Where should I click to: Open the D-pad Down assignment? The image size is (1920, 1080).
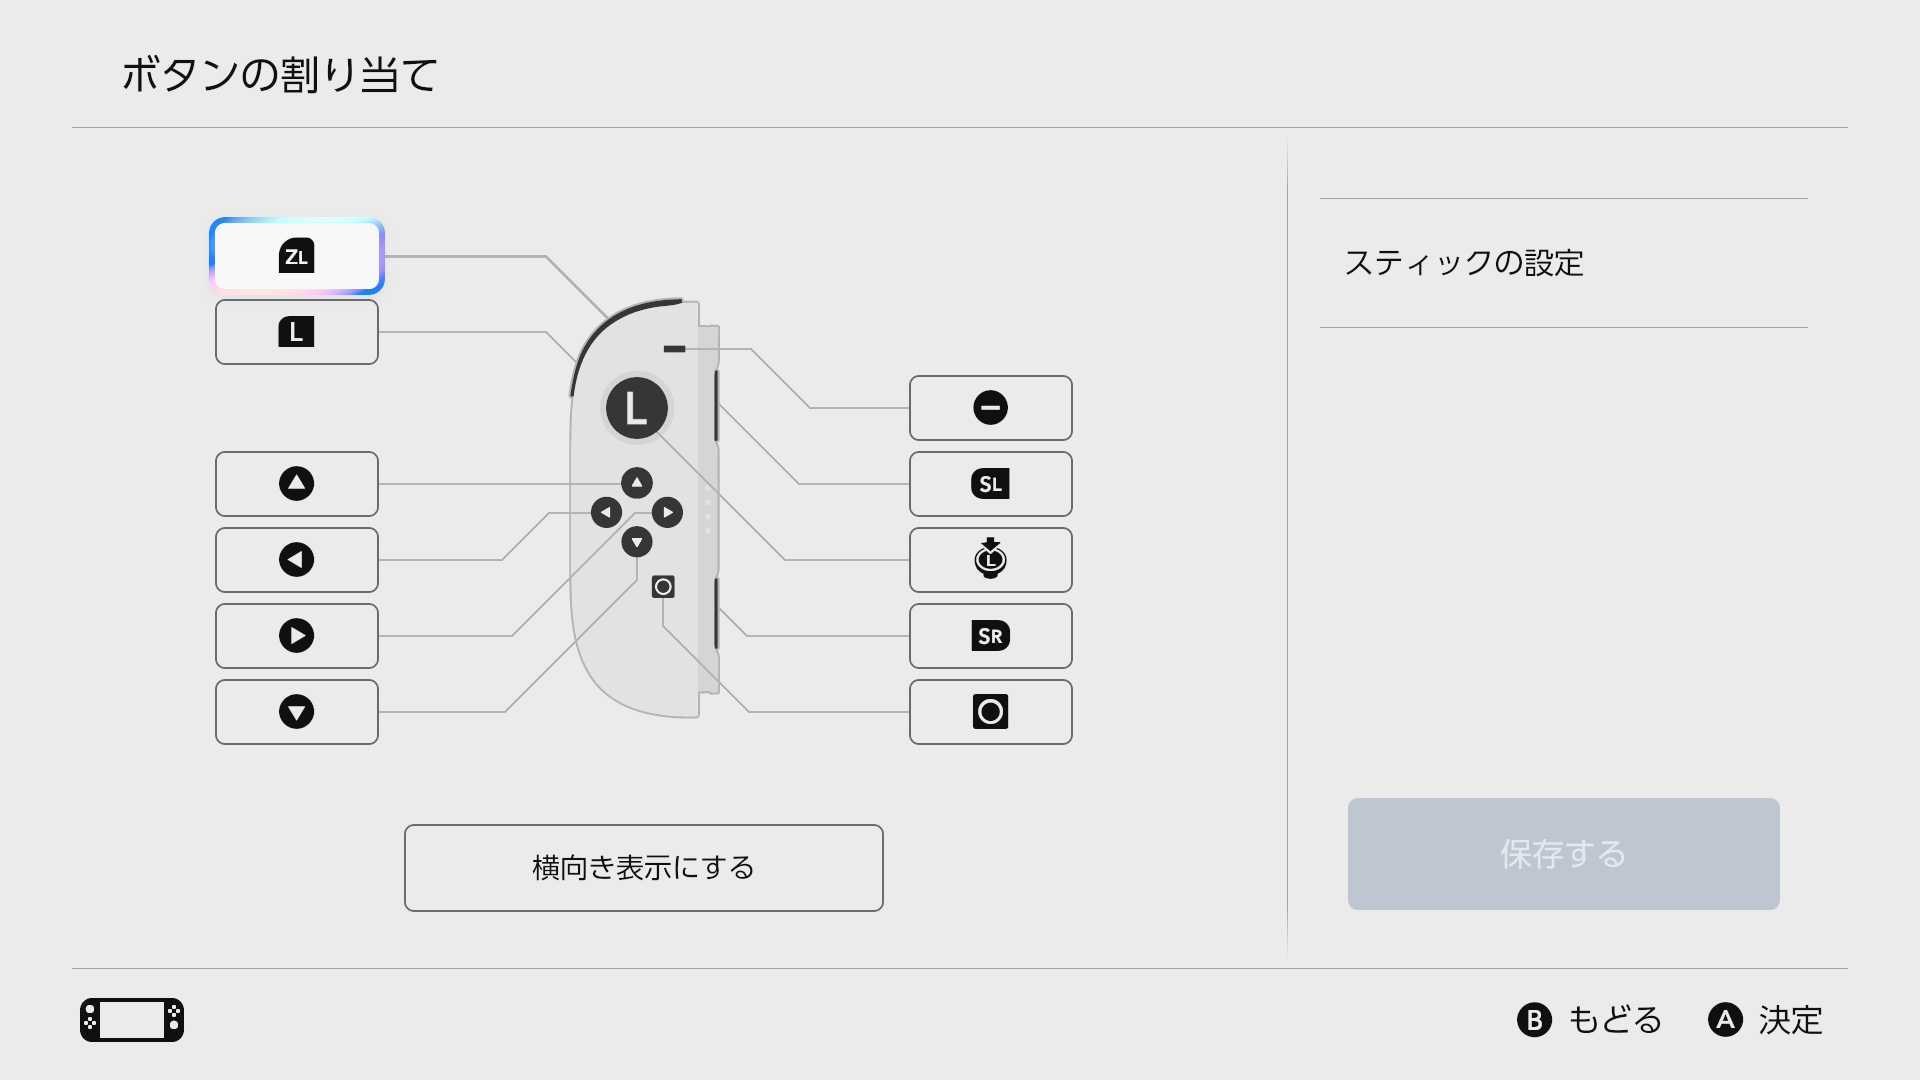pos(296,712)
